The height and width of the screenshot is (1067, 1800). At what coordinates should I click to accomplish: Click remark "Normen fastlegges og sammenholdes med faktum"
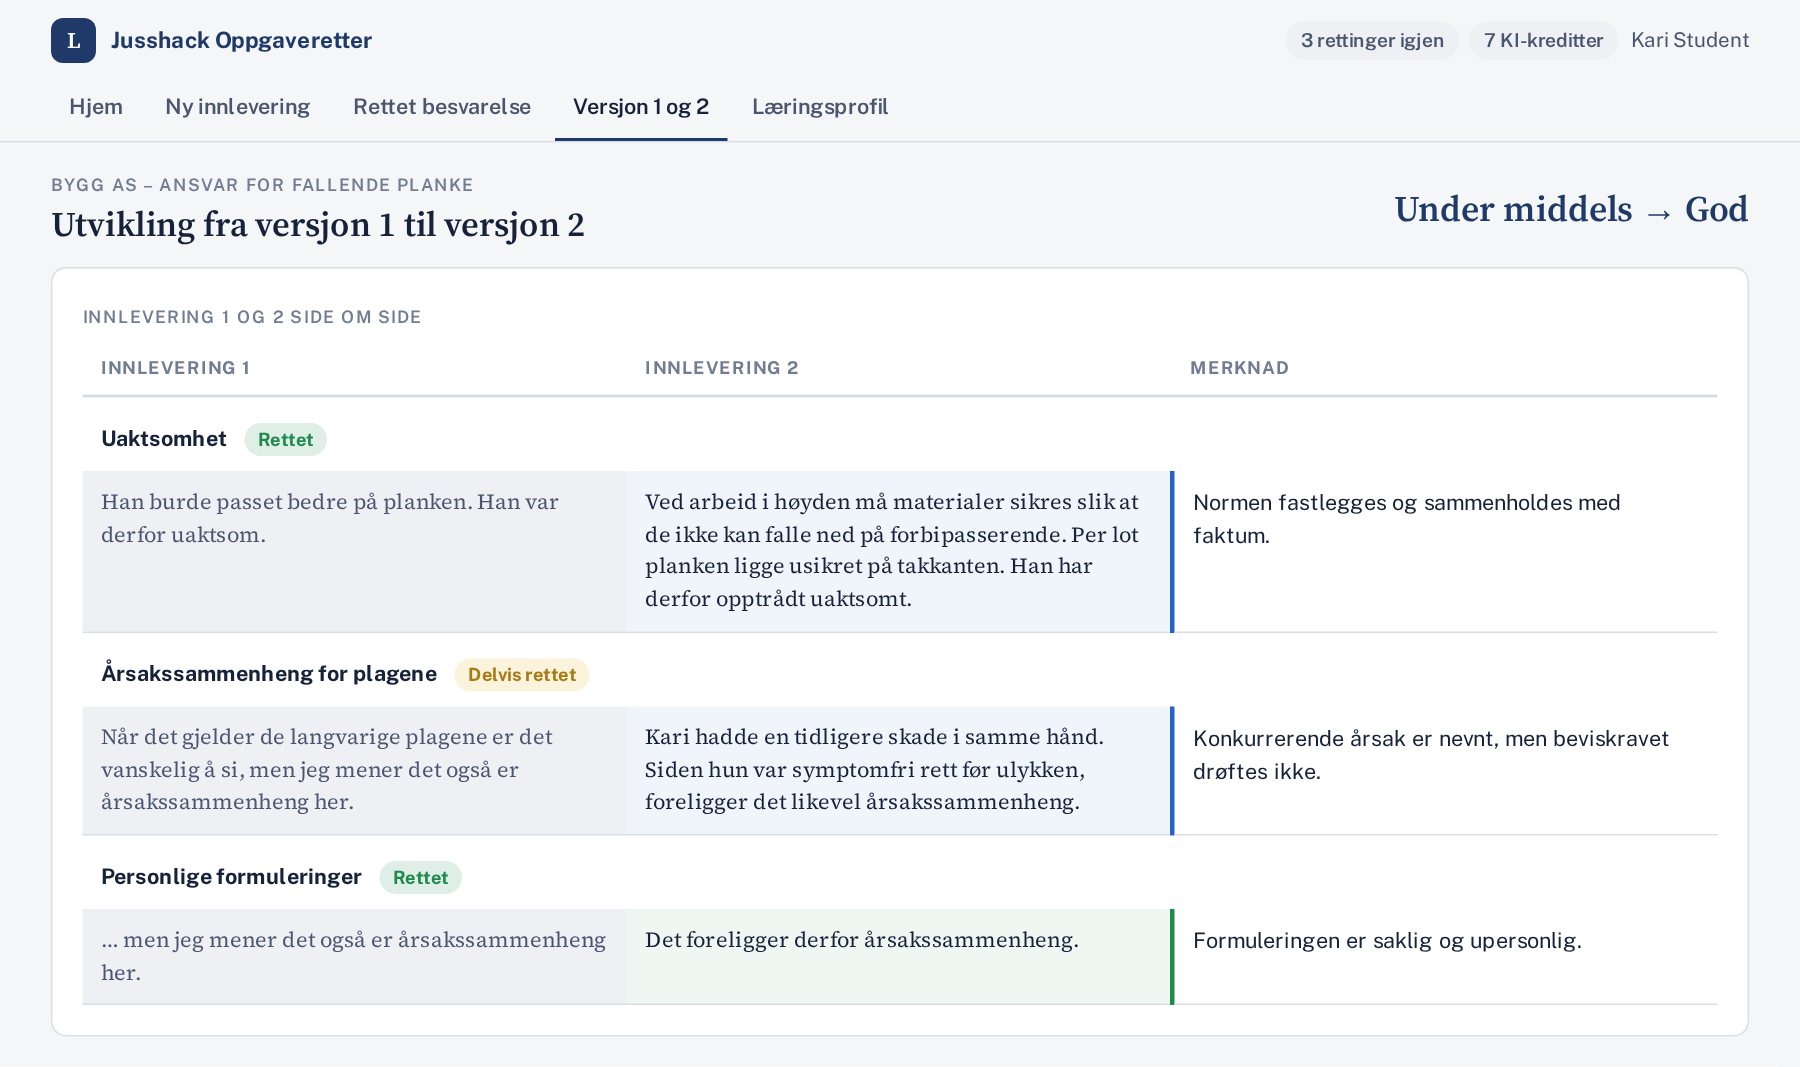(x=1406, y=519)
